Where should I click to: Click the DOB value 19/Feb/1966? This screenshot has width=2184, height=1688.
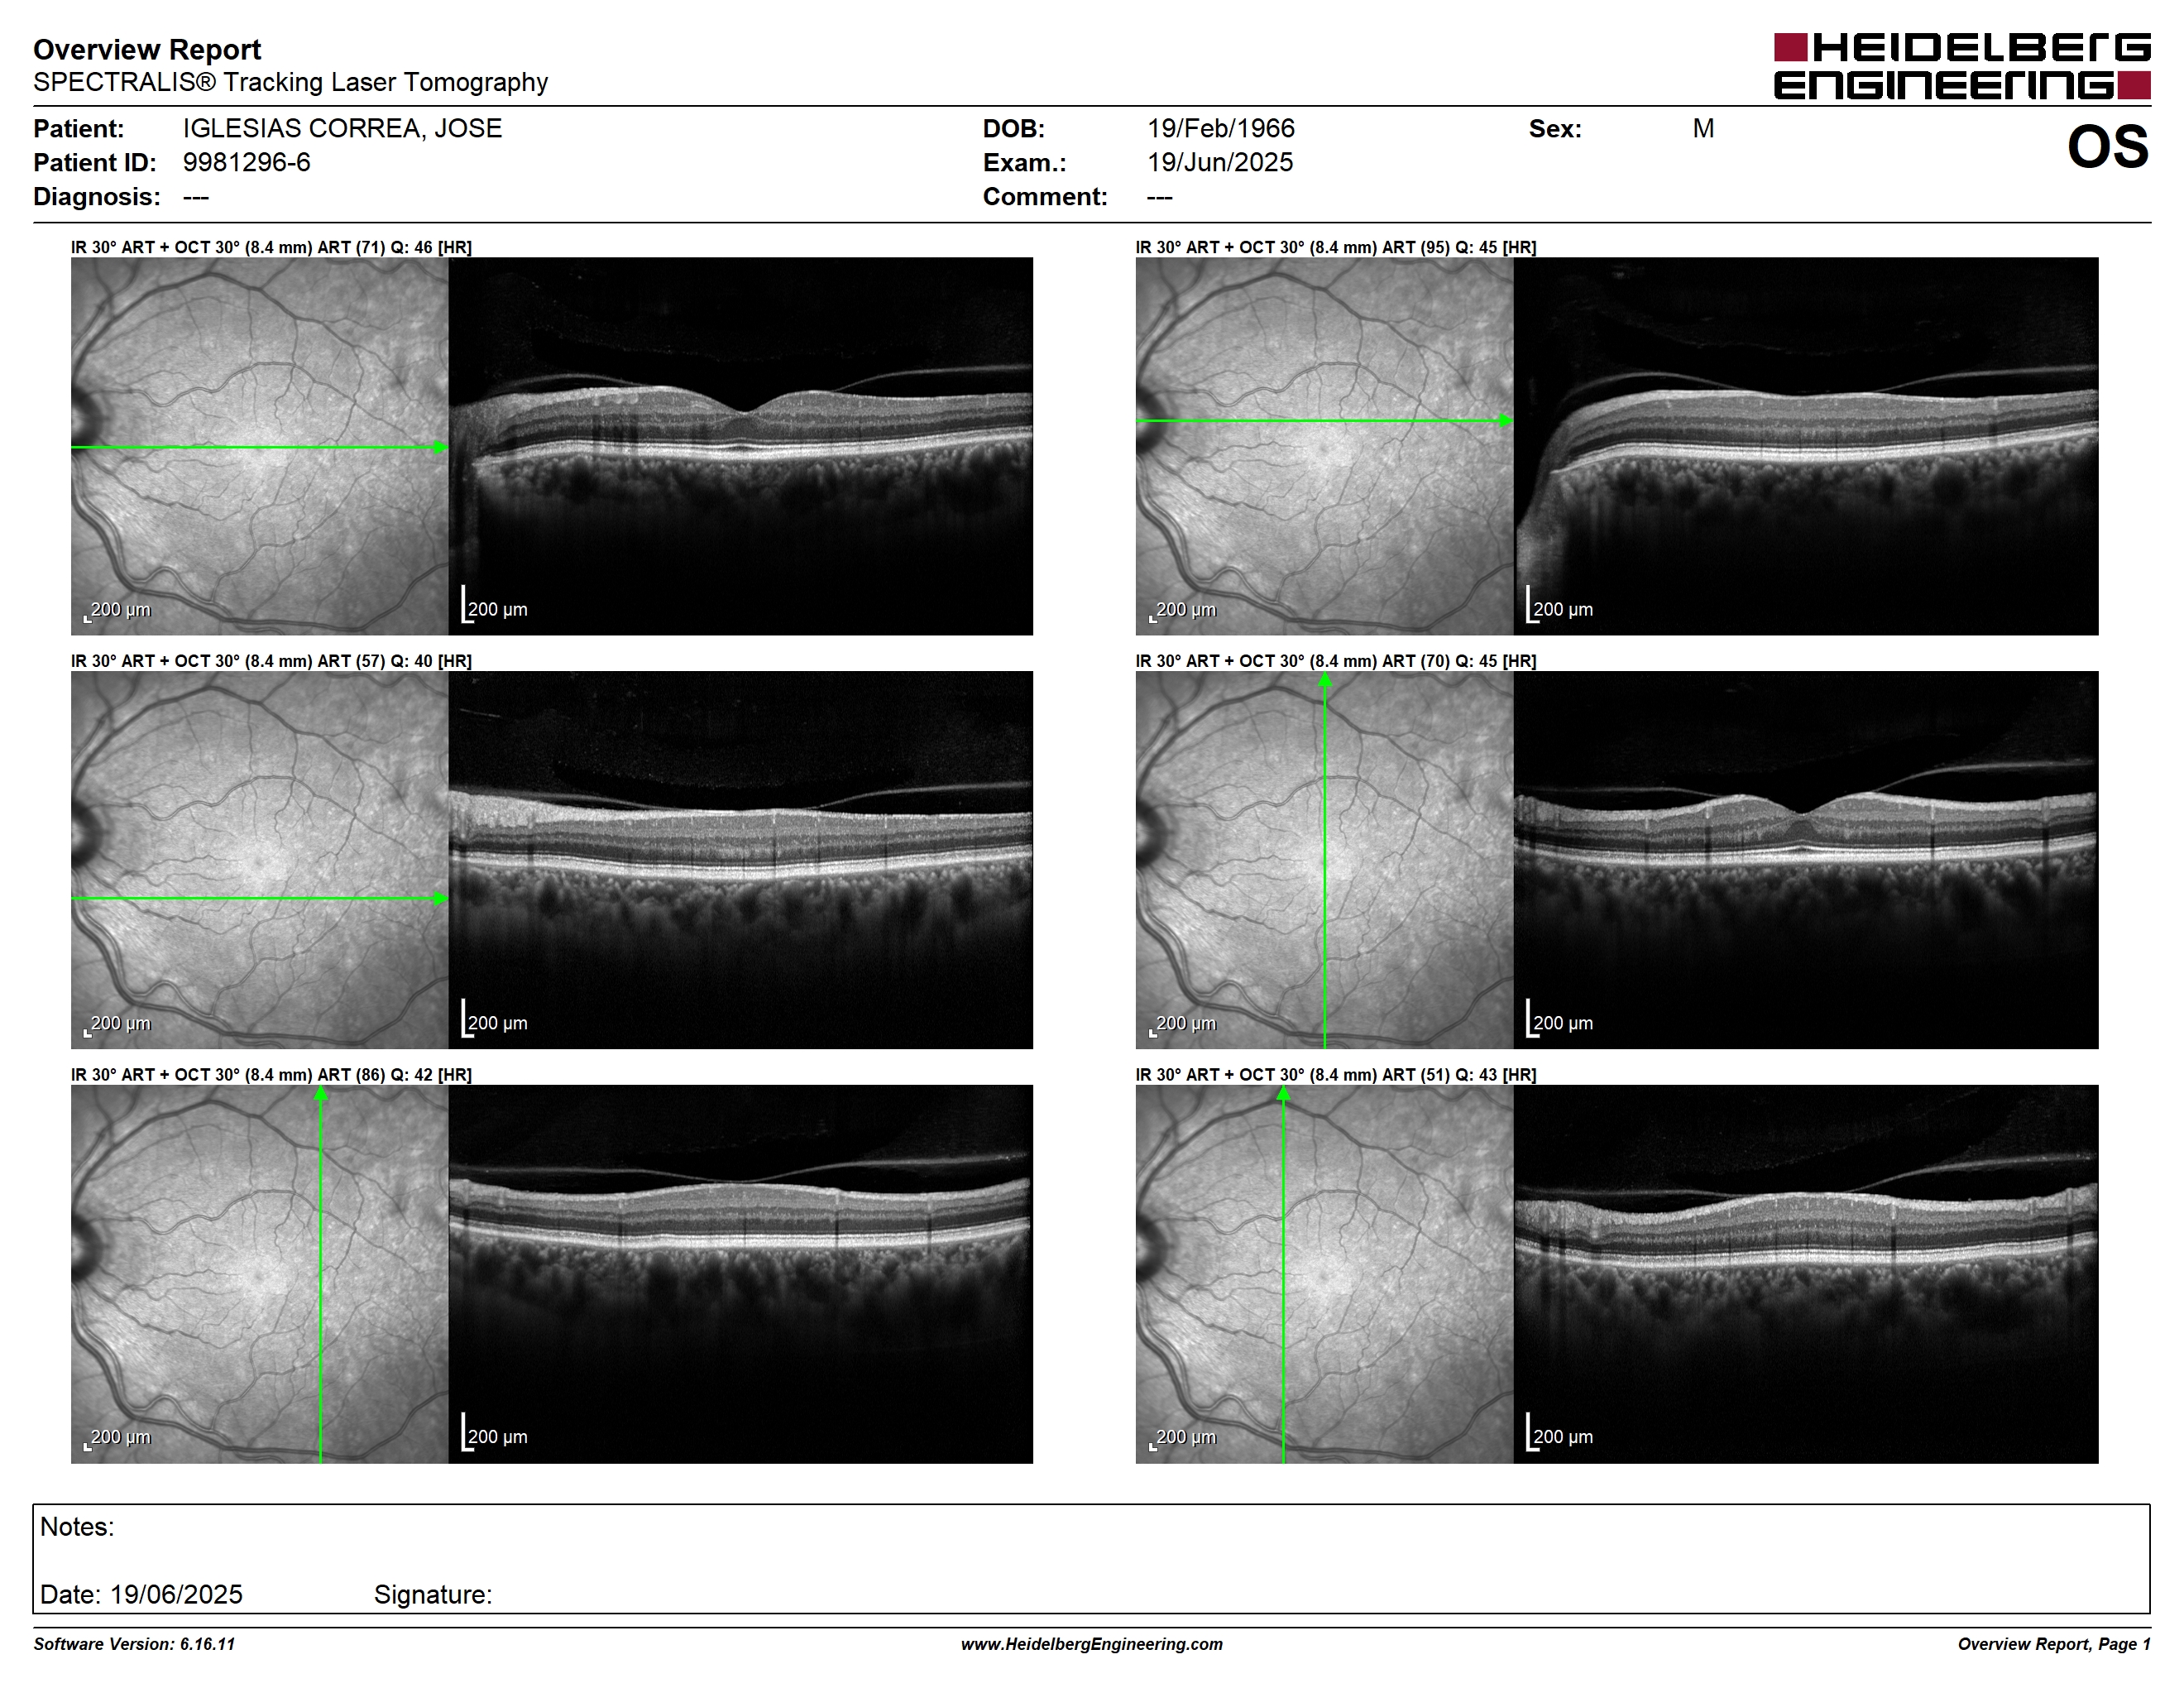click(1220, 128)
